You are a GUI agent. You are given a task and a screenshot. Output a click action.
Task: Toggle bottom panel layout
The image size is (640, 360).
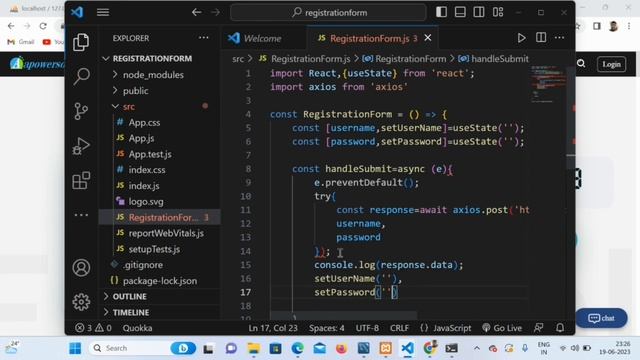(x=460, y=12)
